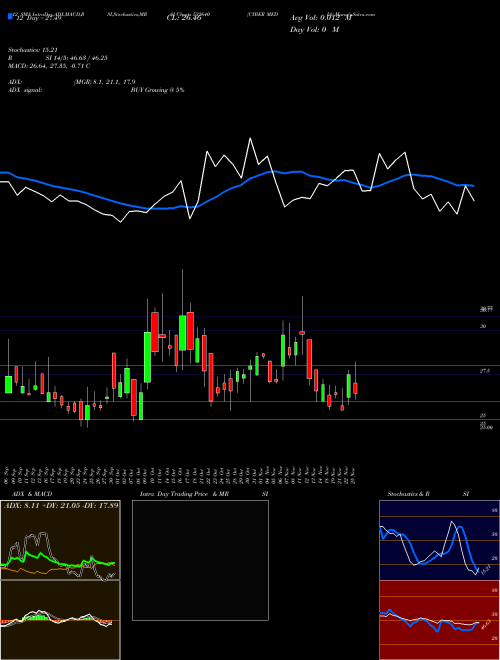Click the '(MGR) 8.1, 21.1, 17.9' ADX values
Screen dimensions: 500x660
pos(104,82)
